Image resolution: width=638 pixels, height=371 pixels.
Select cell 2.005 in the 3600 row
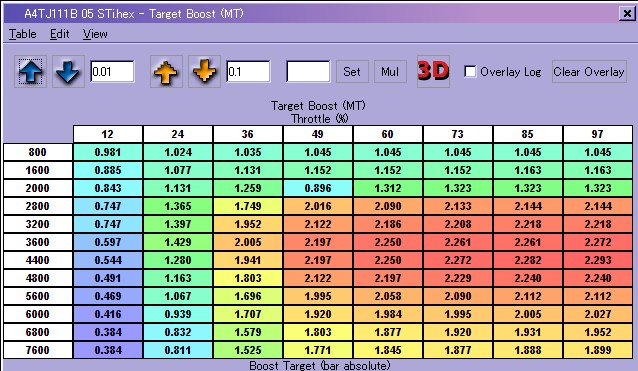pos(248,242)
